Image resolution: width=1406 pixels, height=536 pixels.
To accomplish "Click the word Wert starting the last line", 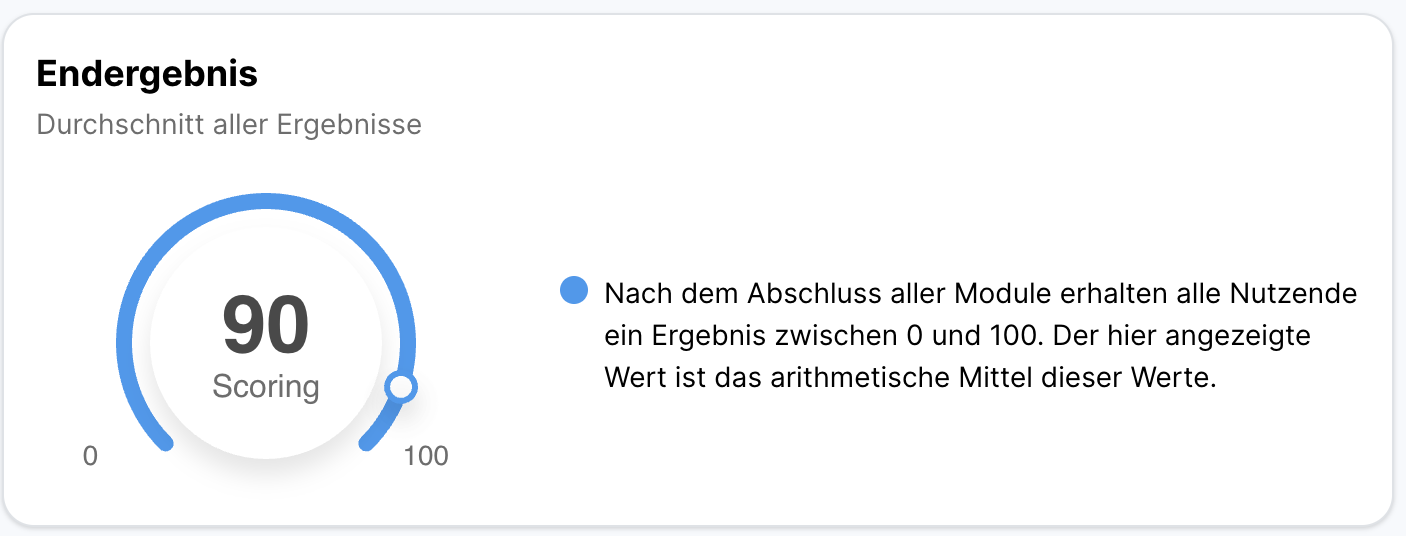I will (x=630, y=379).
